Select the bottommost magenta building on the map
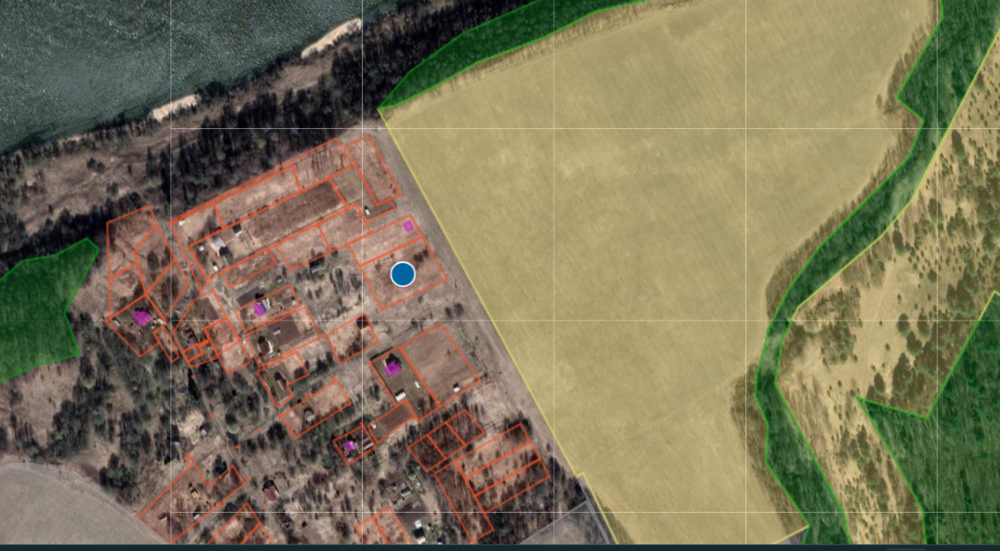1000x551 pixels. [350, 446]
